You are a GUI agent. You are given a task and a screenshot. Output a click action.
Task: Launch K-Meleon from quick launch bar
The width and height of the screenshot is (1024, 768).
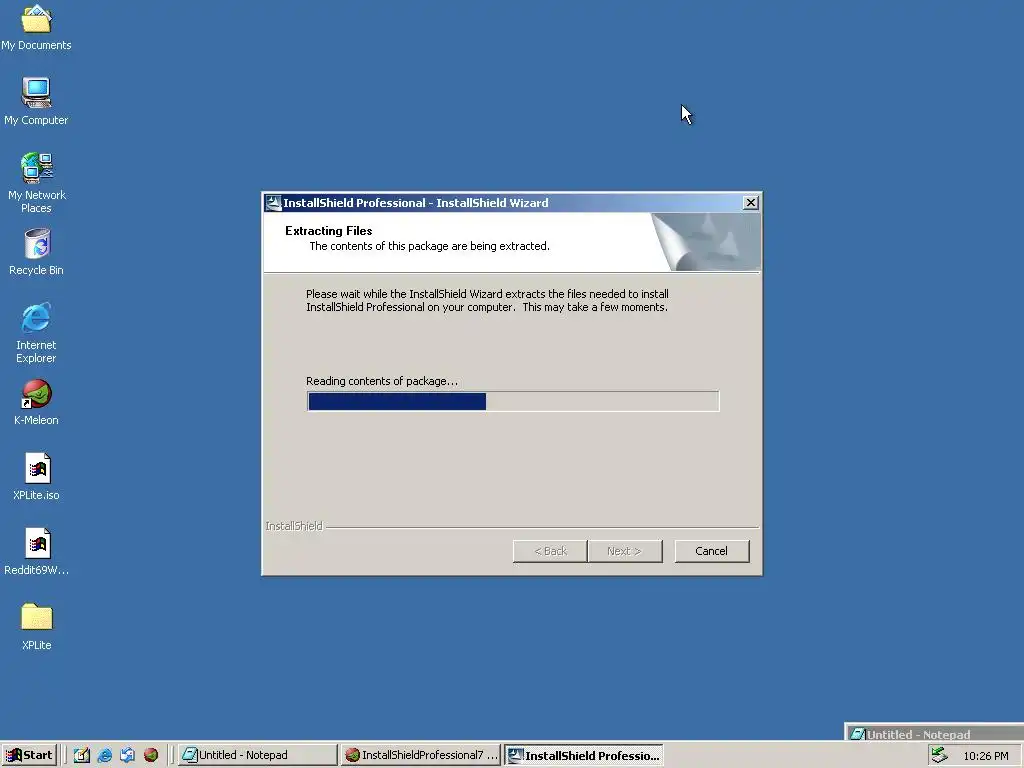151,755
